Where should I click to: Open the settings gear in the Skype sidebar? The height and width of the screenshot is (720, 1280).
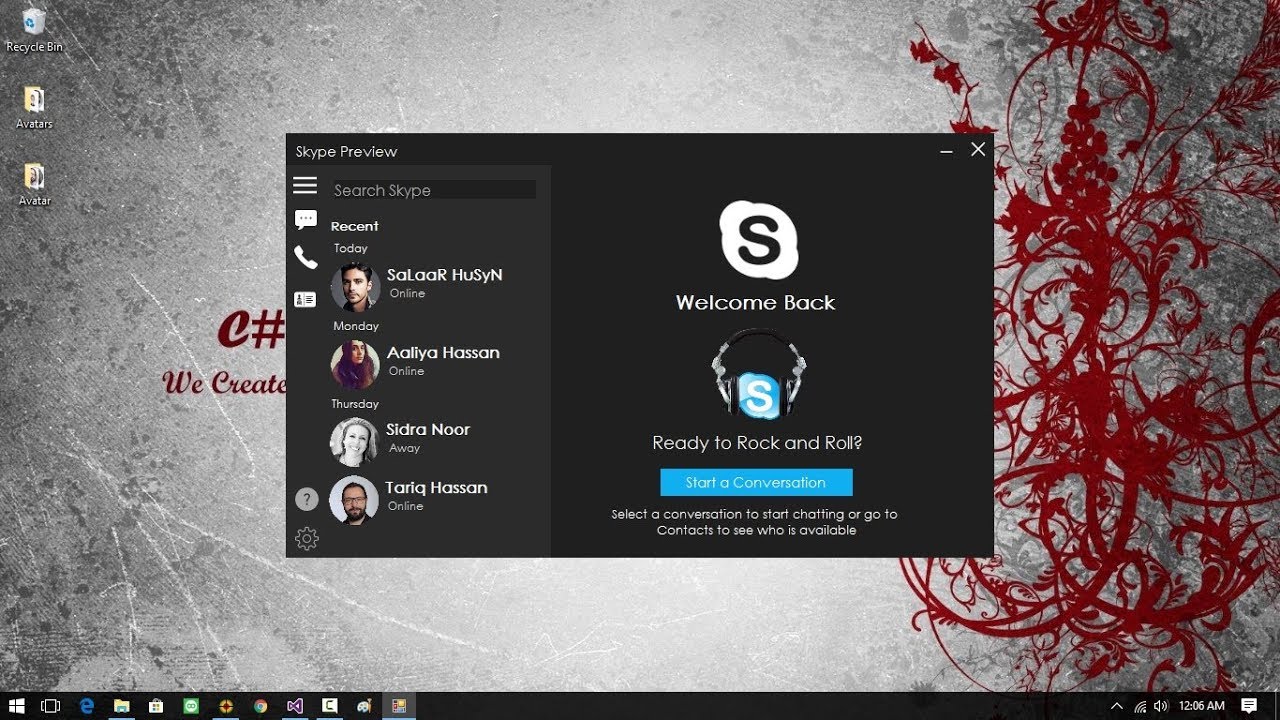pos(307,539)
